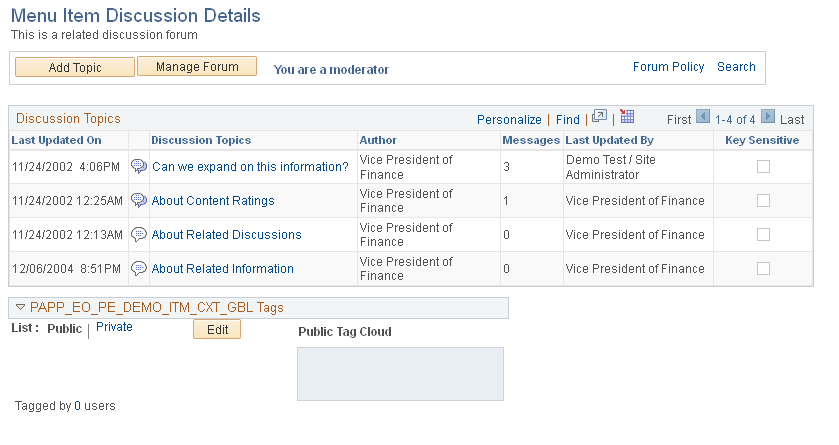
Task: Click the empty Public Tag Cloud box
Action: pos(400,374)
